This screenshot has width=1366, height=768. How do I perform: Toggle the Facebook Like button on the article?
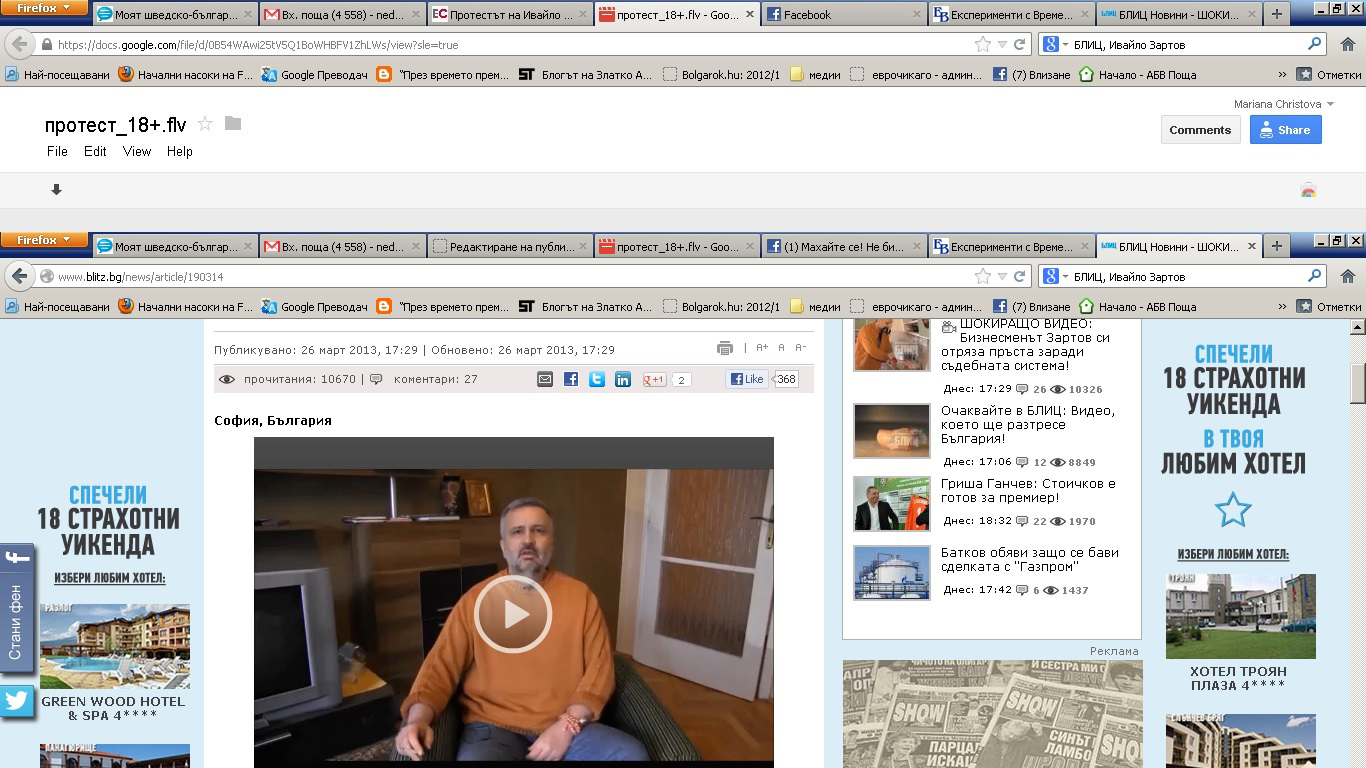747,379
